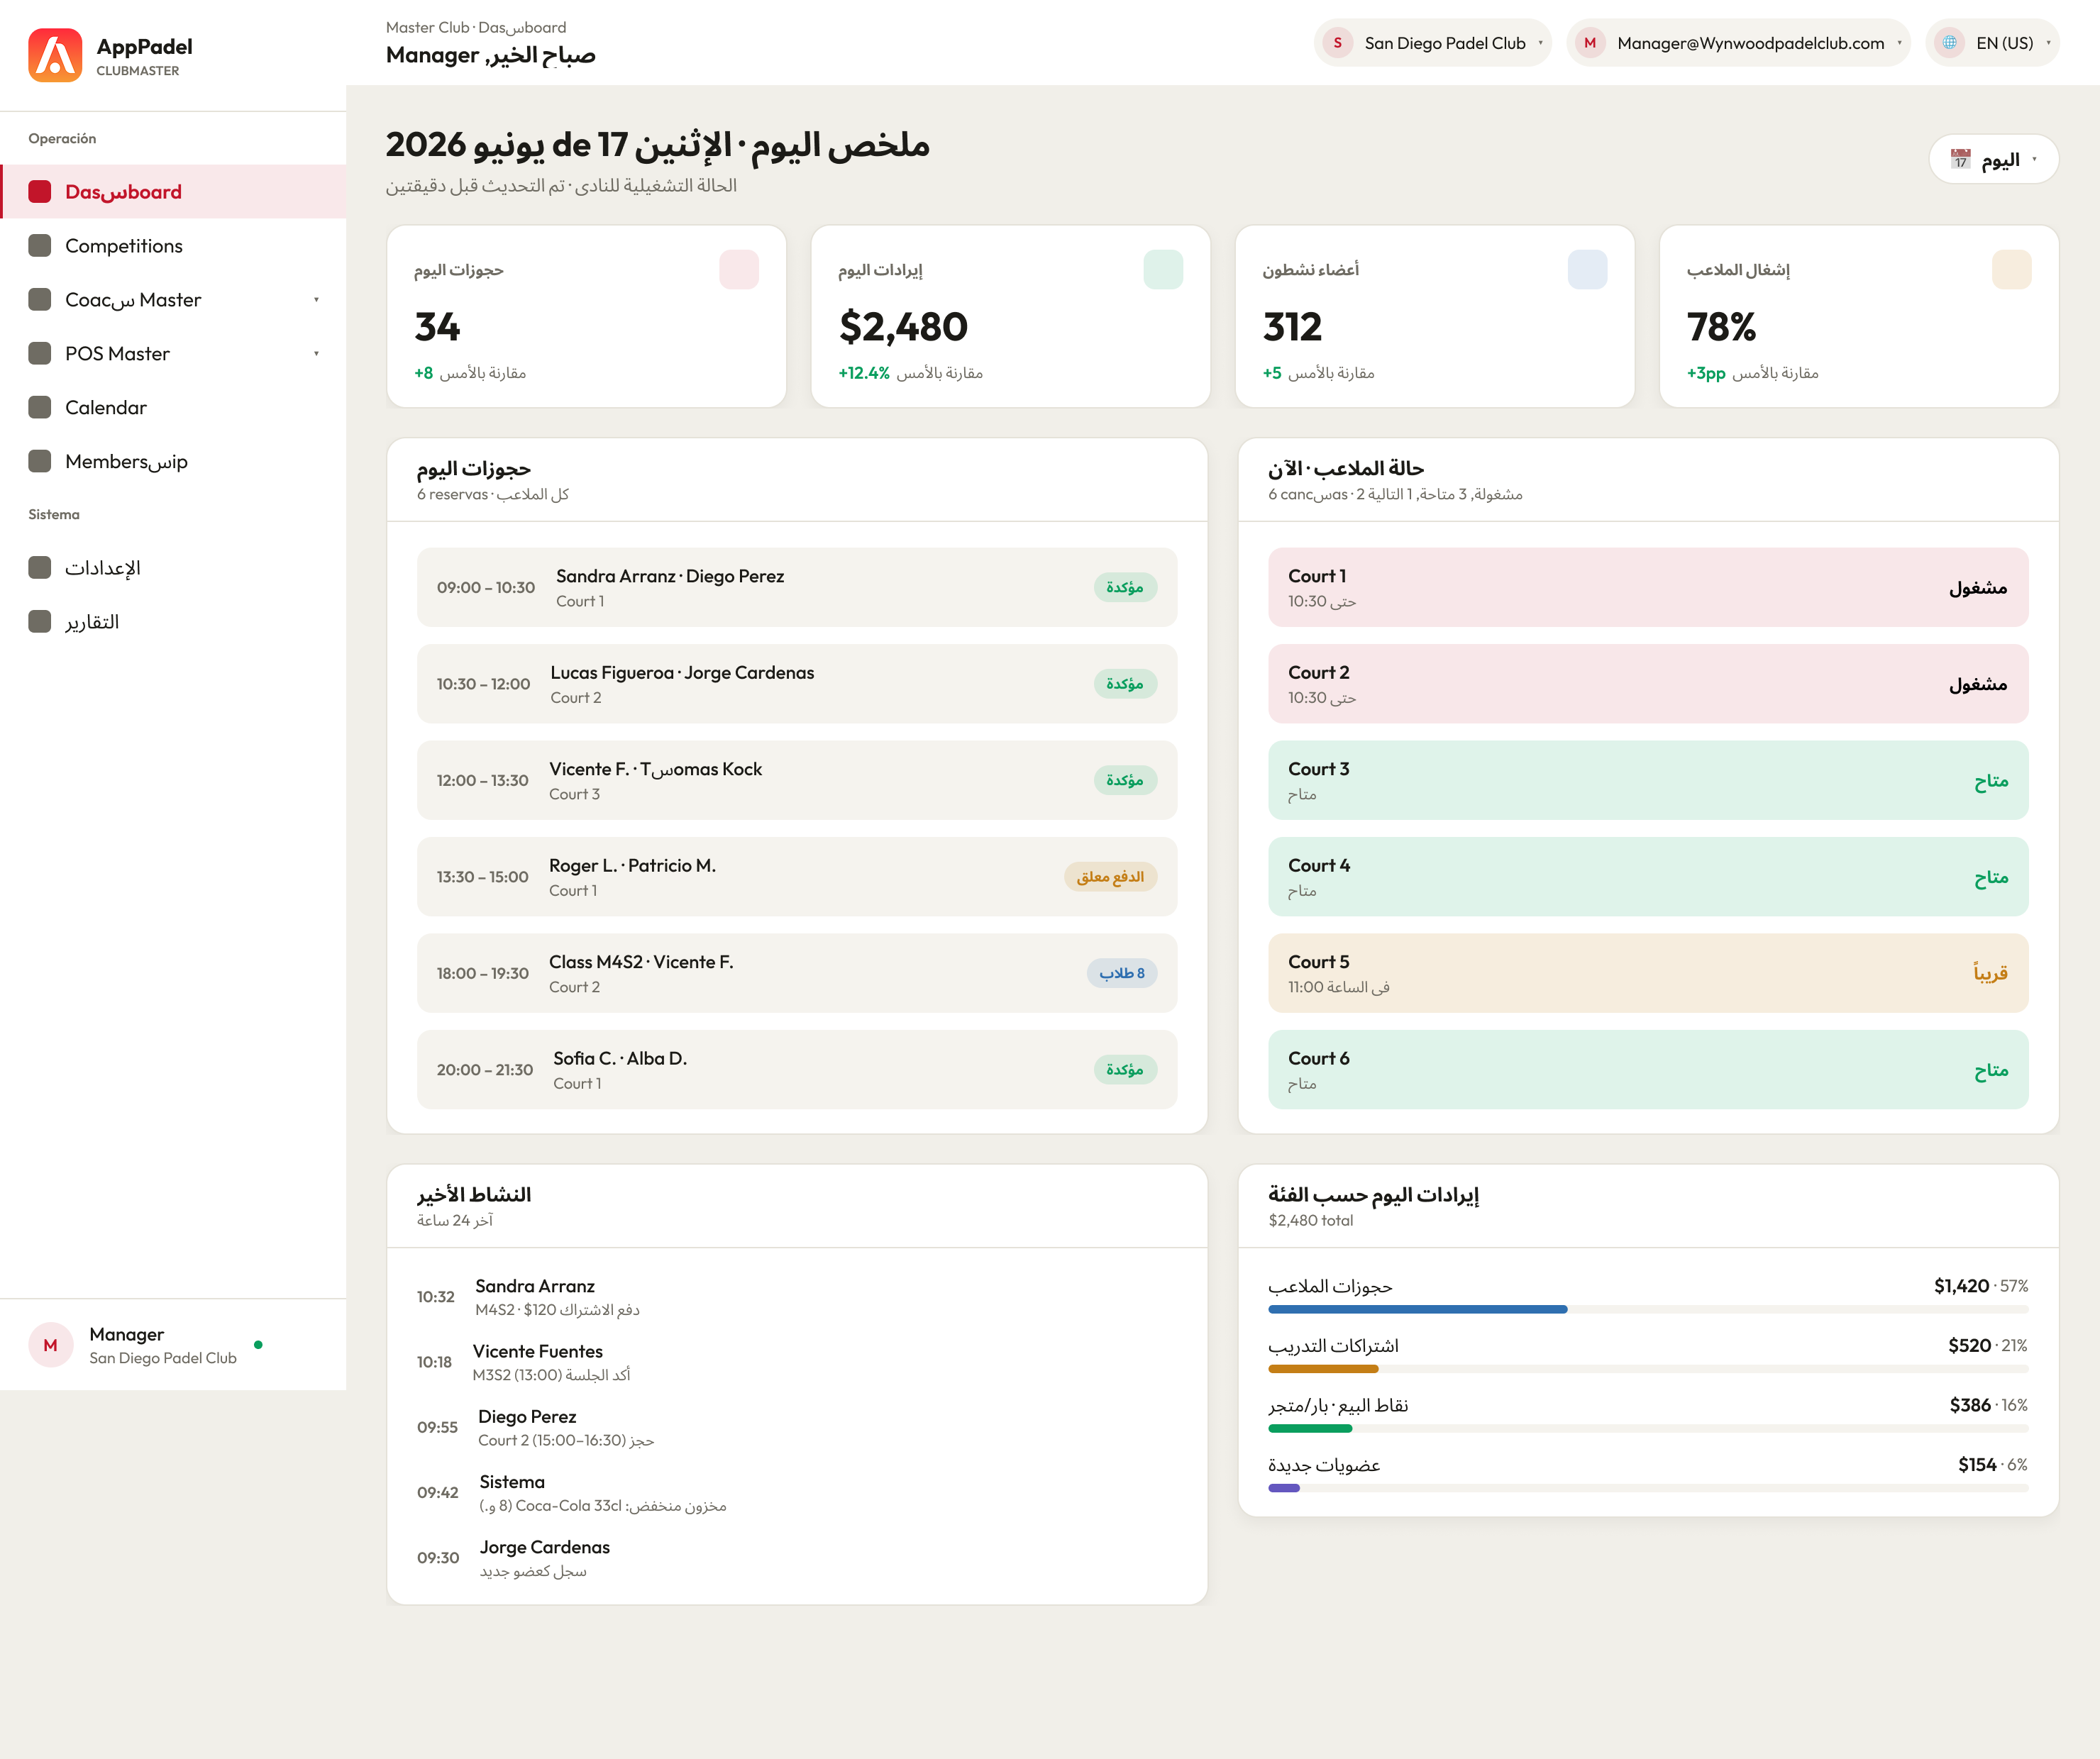The height and width of the screenshot is (1759, 2100).
Task: Select the Court 4 available card
Action: pyautogui.click(x=1648, y=877)
